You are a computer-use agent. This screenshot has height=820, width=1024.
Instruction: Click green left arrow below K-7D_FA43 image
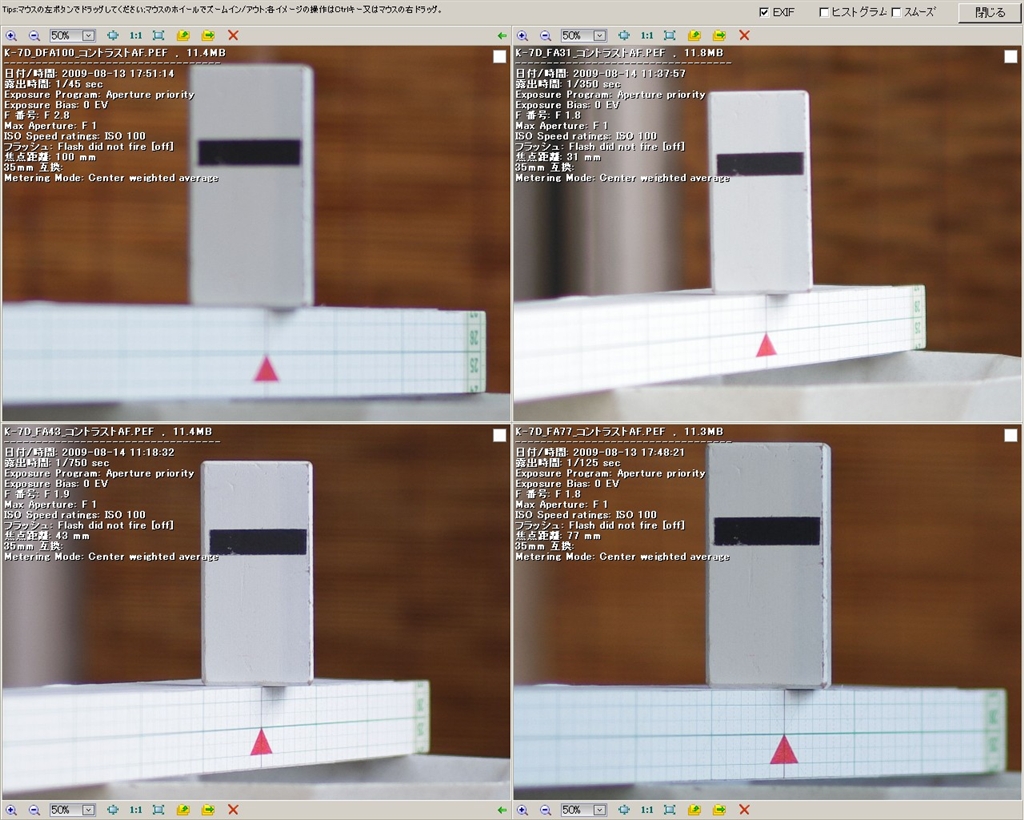tap(502, 810)
